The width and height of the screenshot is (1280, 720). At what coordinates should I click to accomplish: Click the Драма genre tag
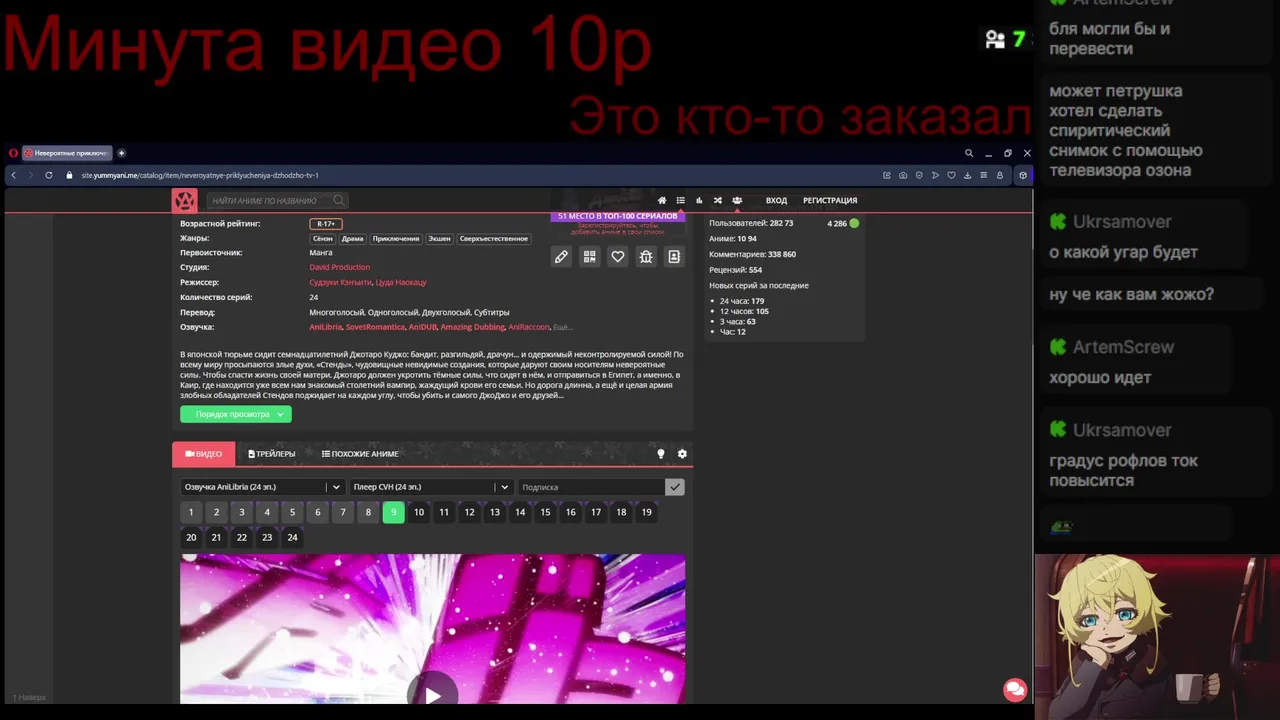point(352,239)
